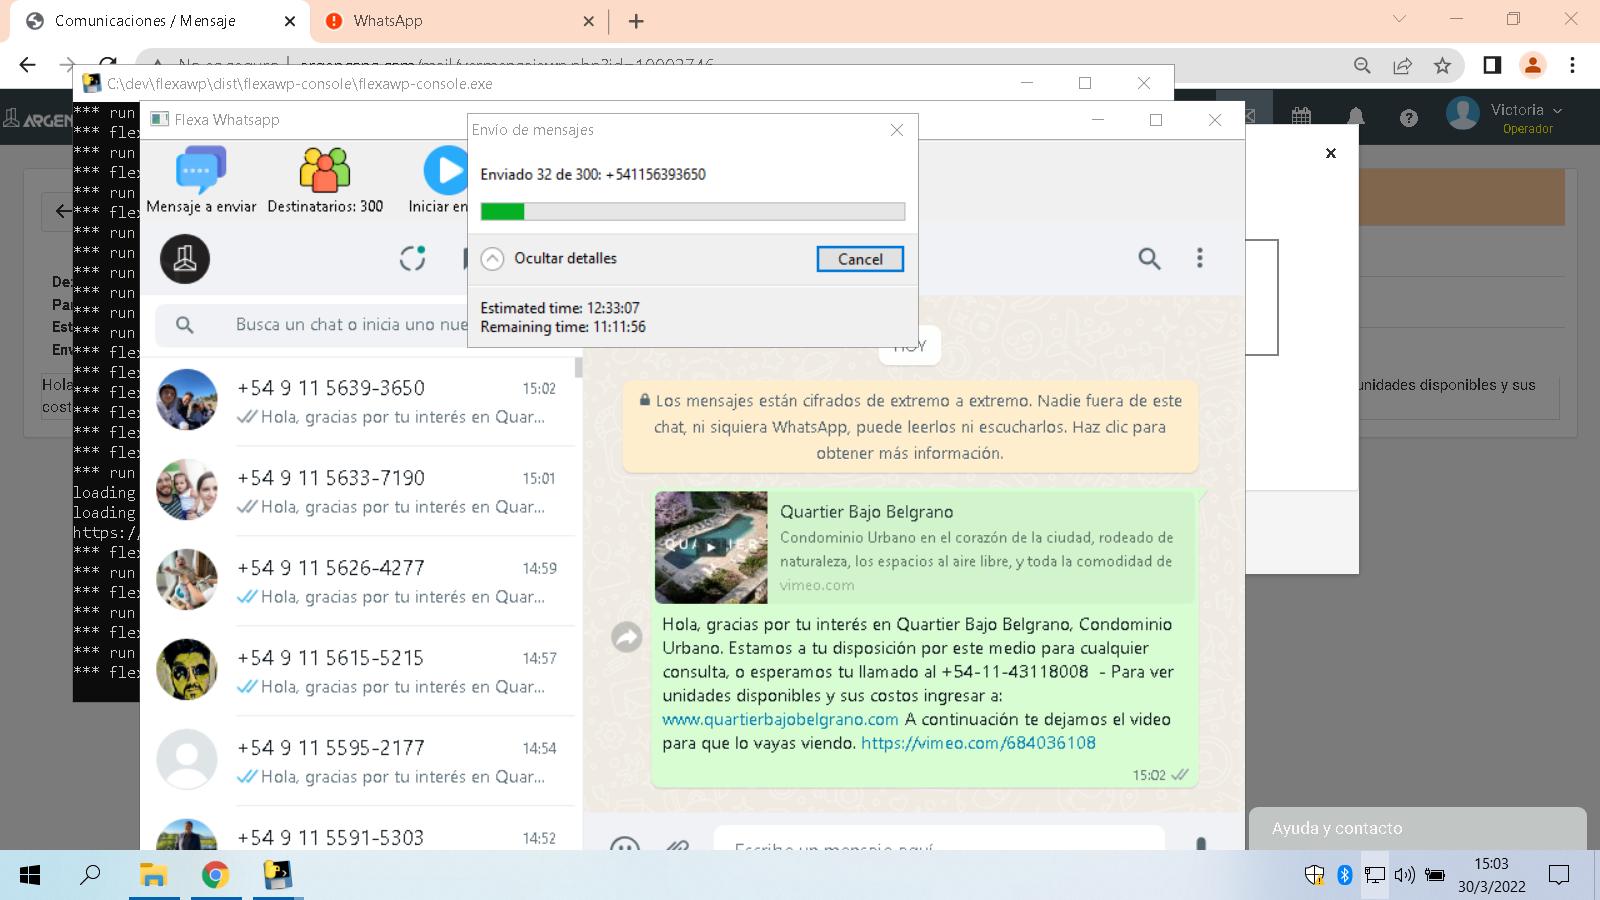Screen dimensions: 1600x900
Task: Open Windows Start menu
Action: pos(30,875)
